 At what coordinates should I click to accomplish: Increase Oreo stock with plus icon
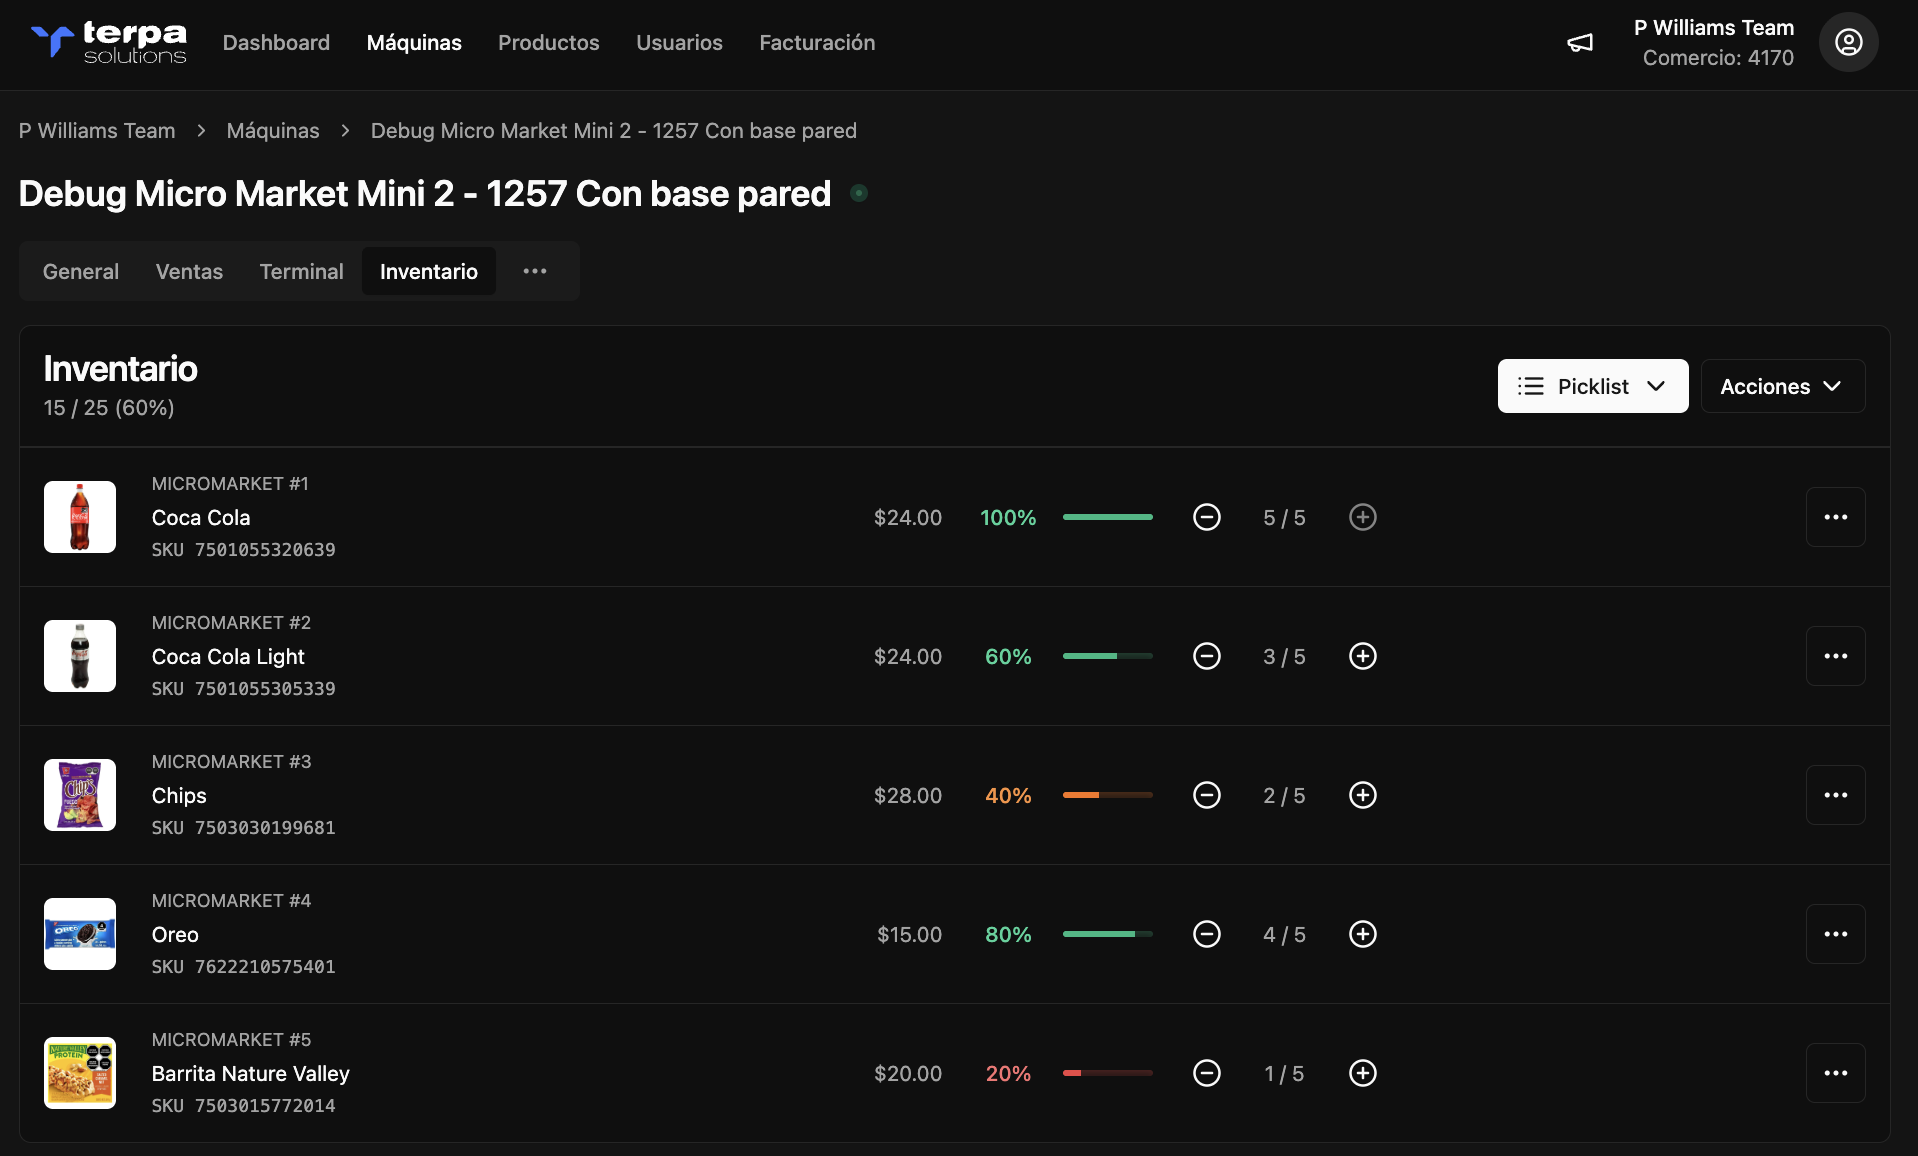1363,934
